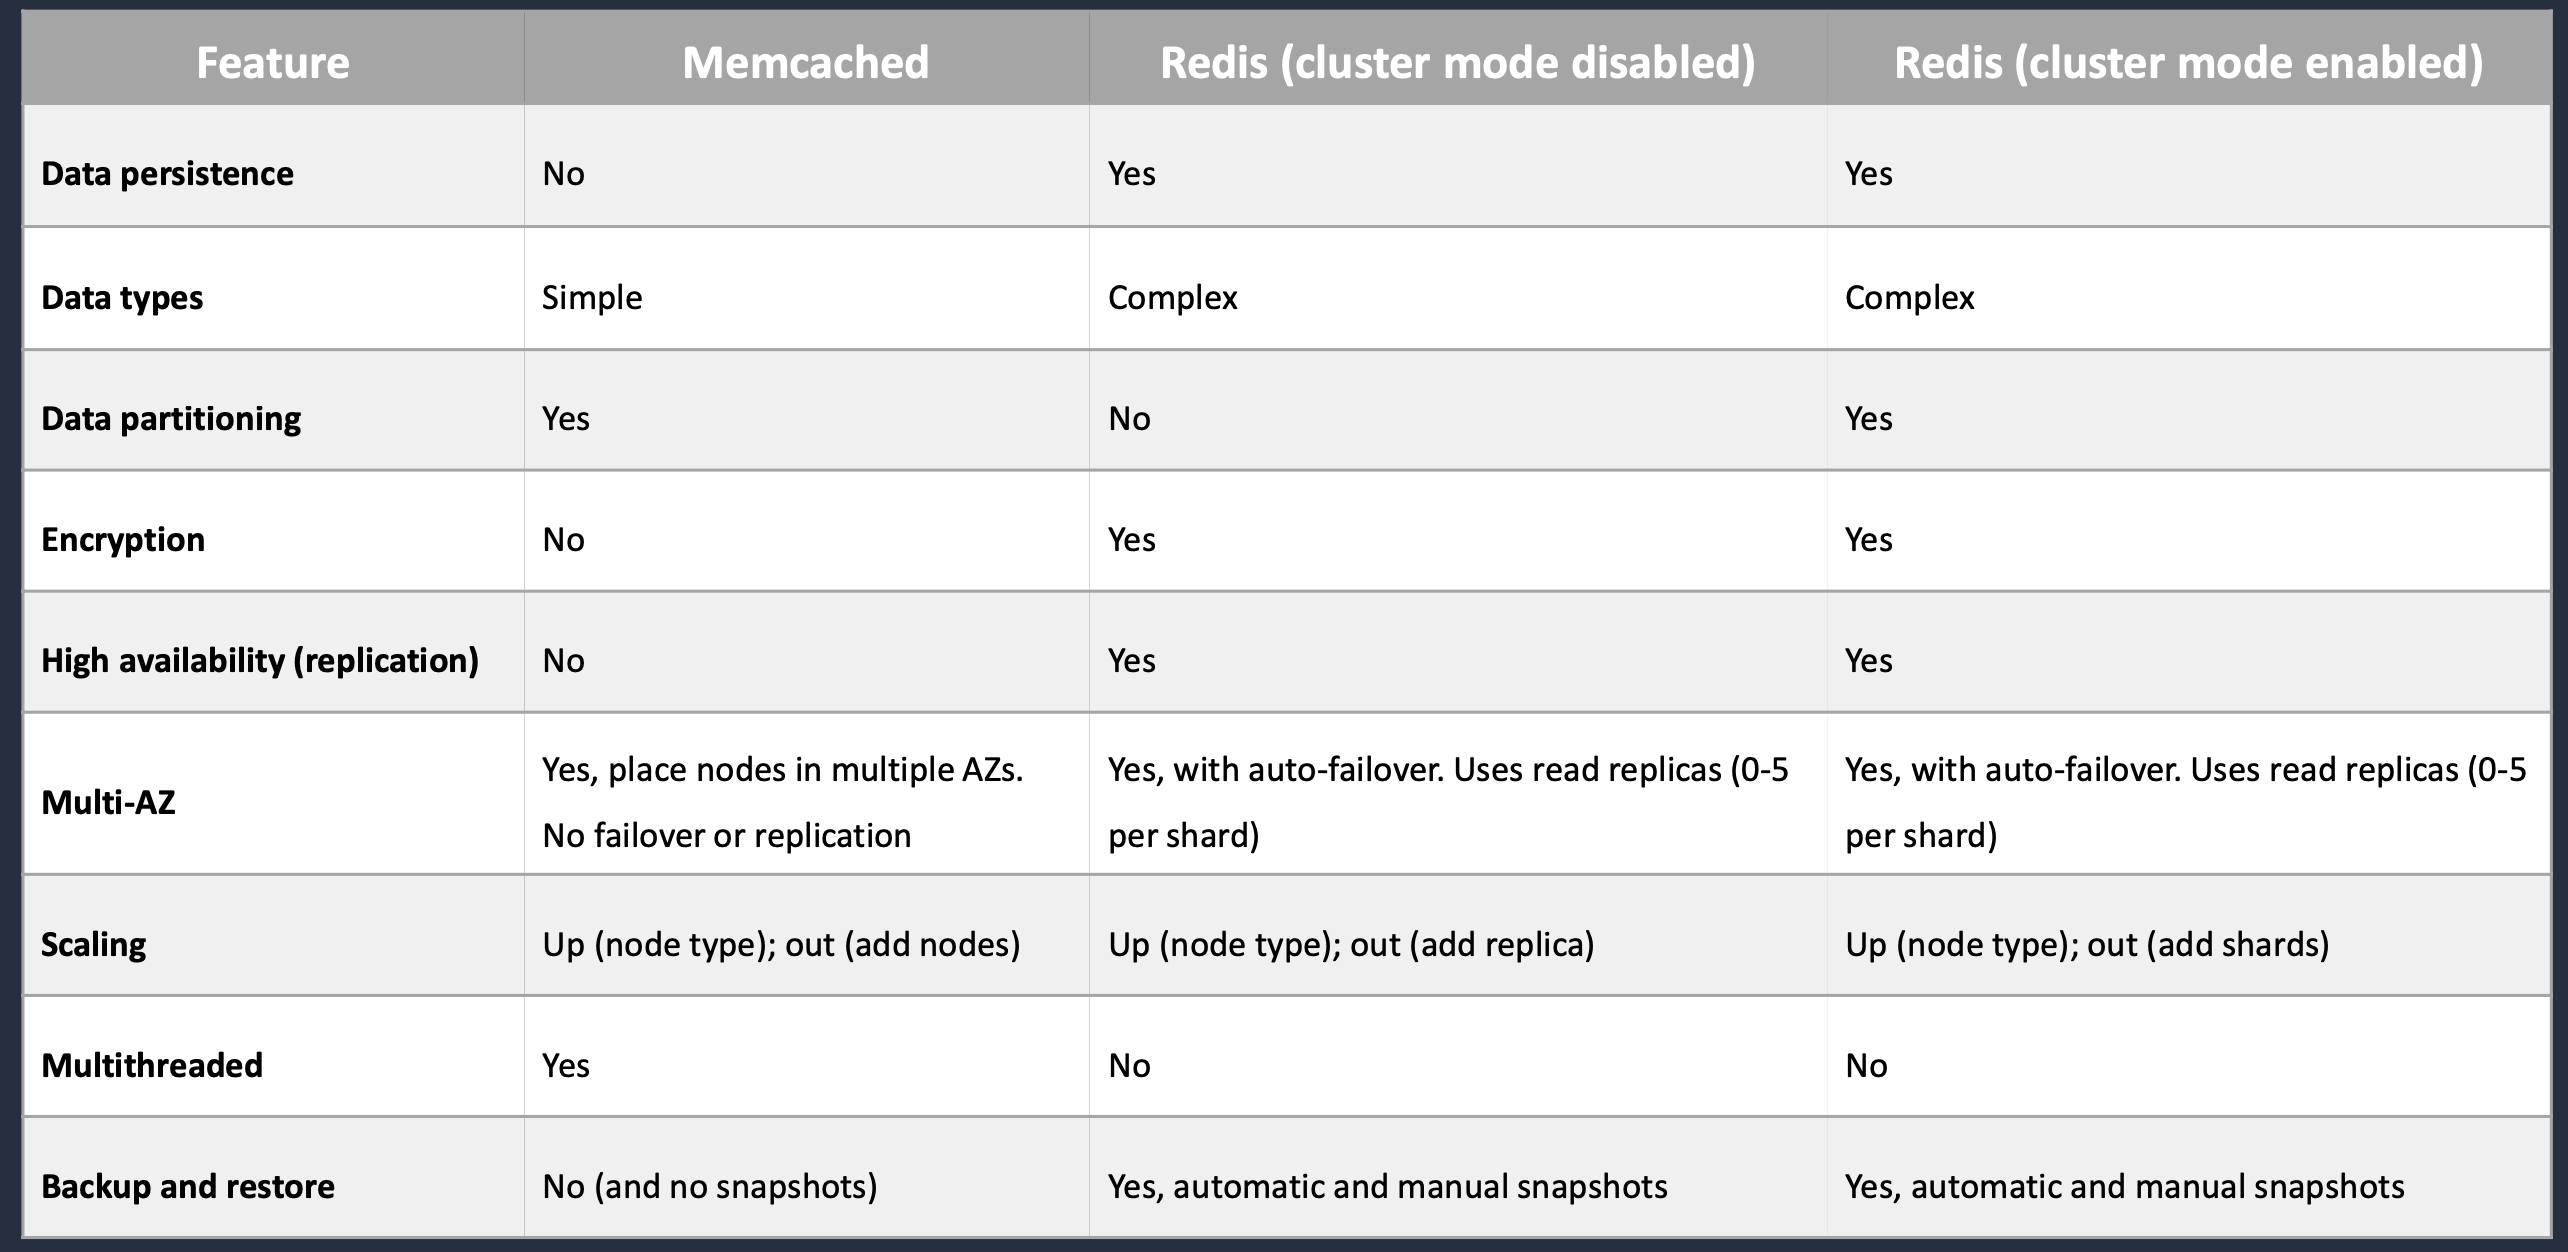Select the Multithreaded row label
Viewport: 2568px width, 1252px height.
tap(152, 1066)
